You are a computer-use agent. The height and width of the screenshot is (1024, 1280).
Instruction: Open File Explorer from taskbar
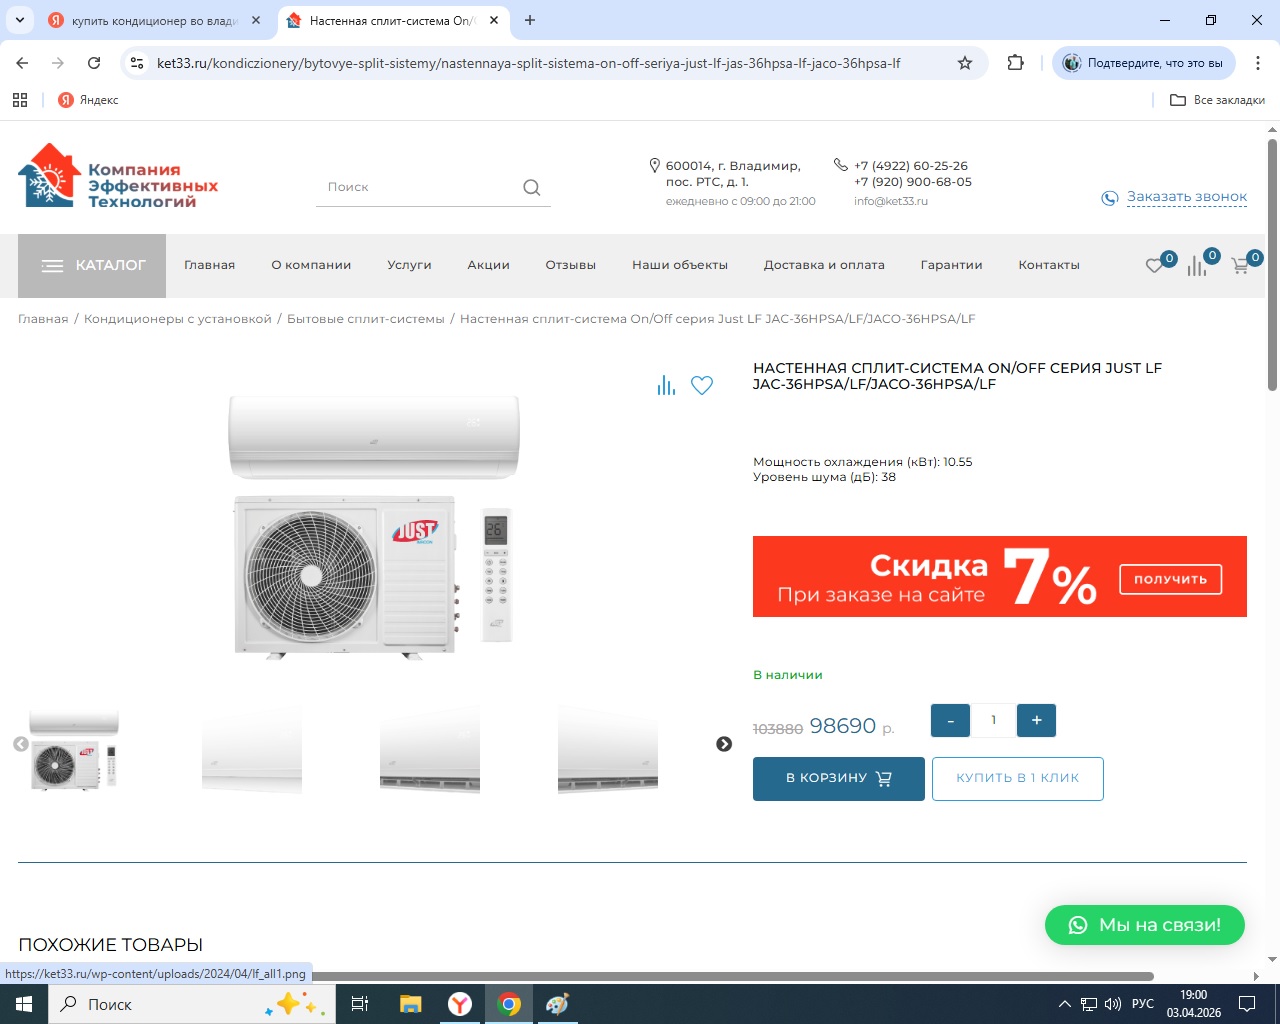pyautogui.click(x=410, y=1004)
